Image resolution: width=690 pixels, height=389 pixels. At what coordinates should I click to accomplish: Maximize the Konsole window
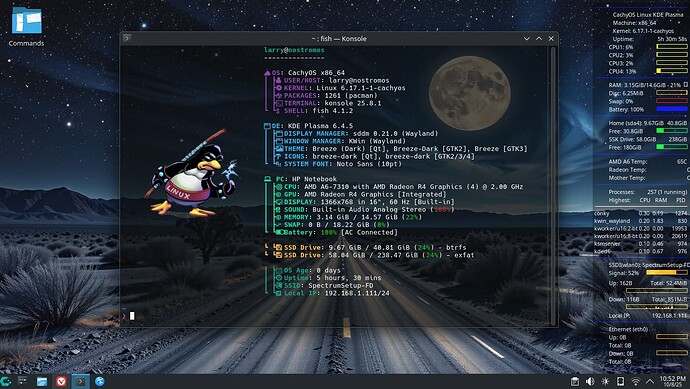pos(539,39)
